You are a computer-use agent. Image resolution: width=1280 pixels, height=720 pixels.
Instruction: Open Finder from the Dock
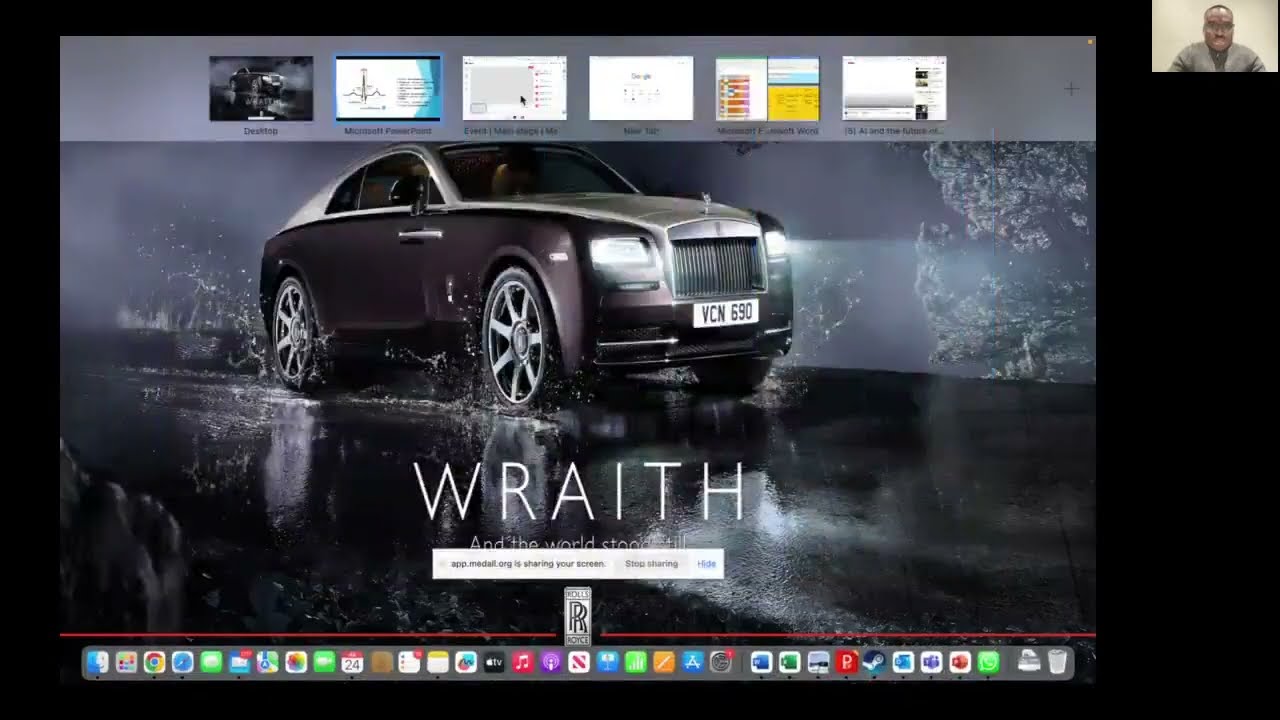97,662
